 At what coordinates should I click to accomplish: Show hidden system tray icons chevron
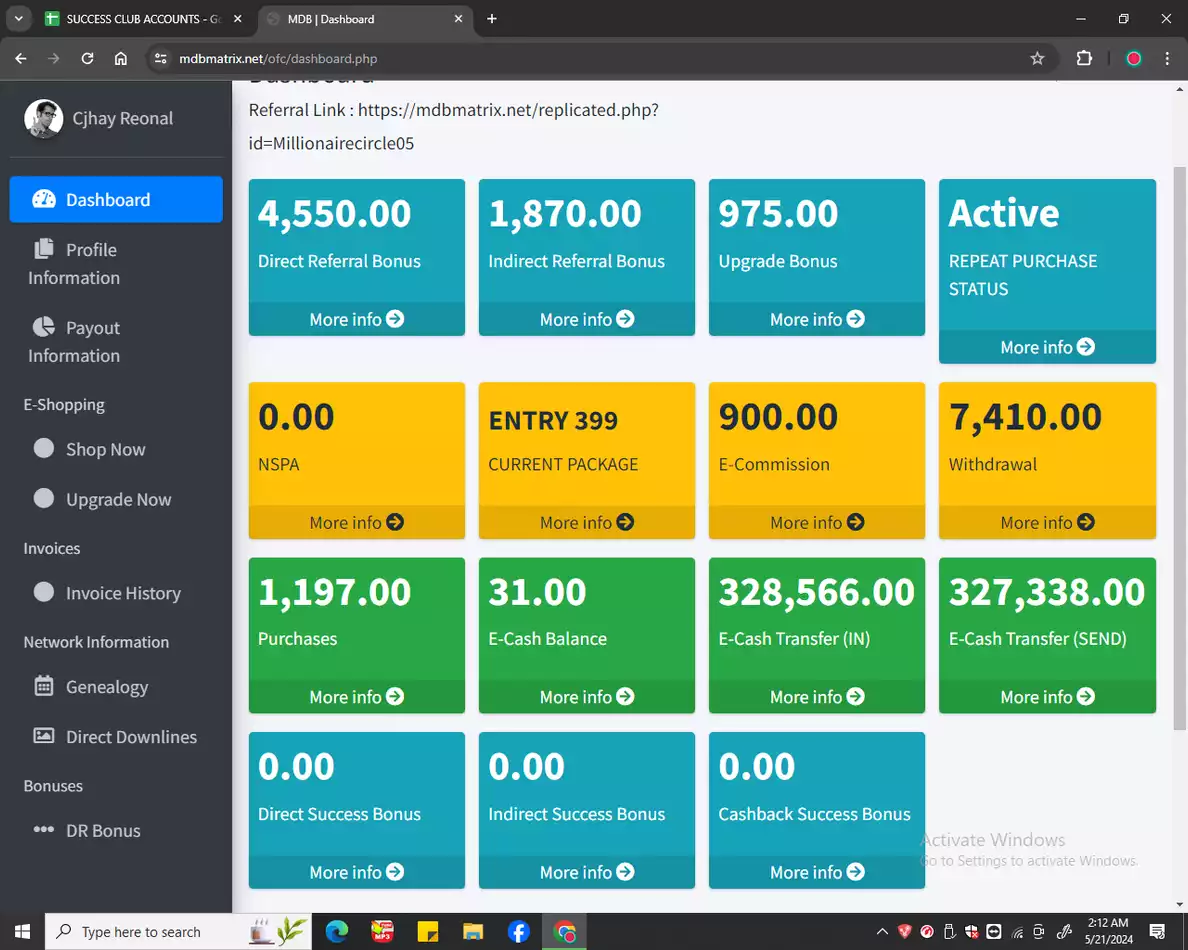click(x=882, y=932)
